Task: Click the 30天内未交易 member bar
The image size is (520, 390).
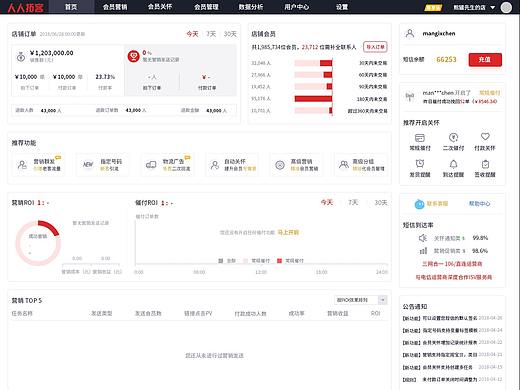Action: (313, 63)
